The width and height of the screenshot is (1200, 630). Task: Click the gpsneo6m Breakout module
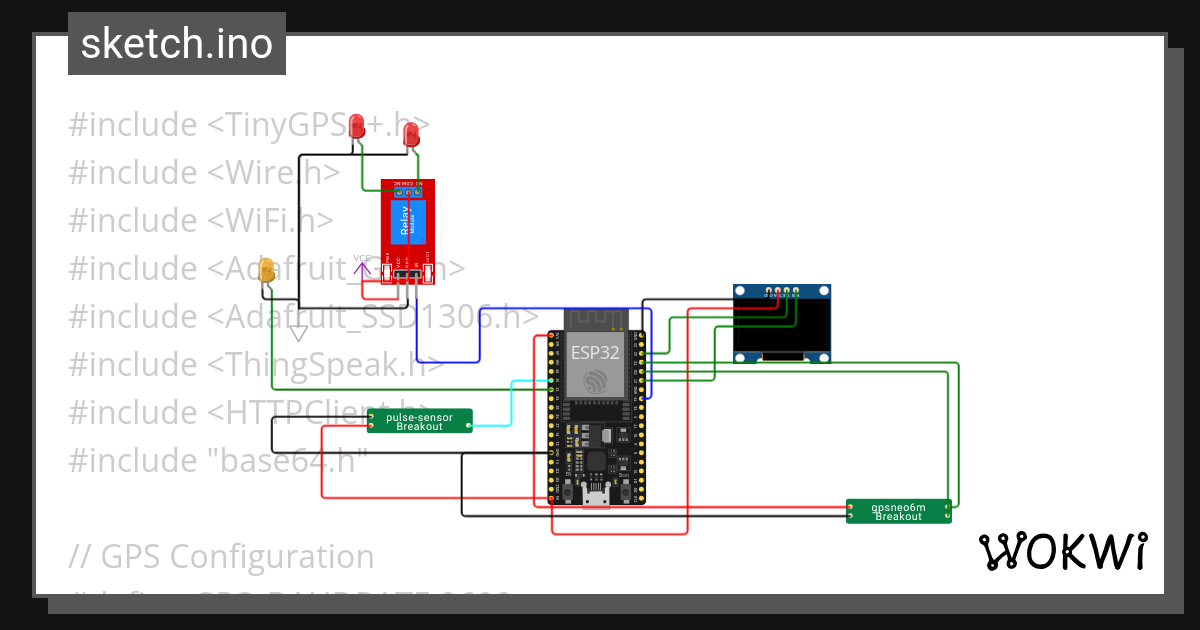899,511
